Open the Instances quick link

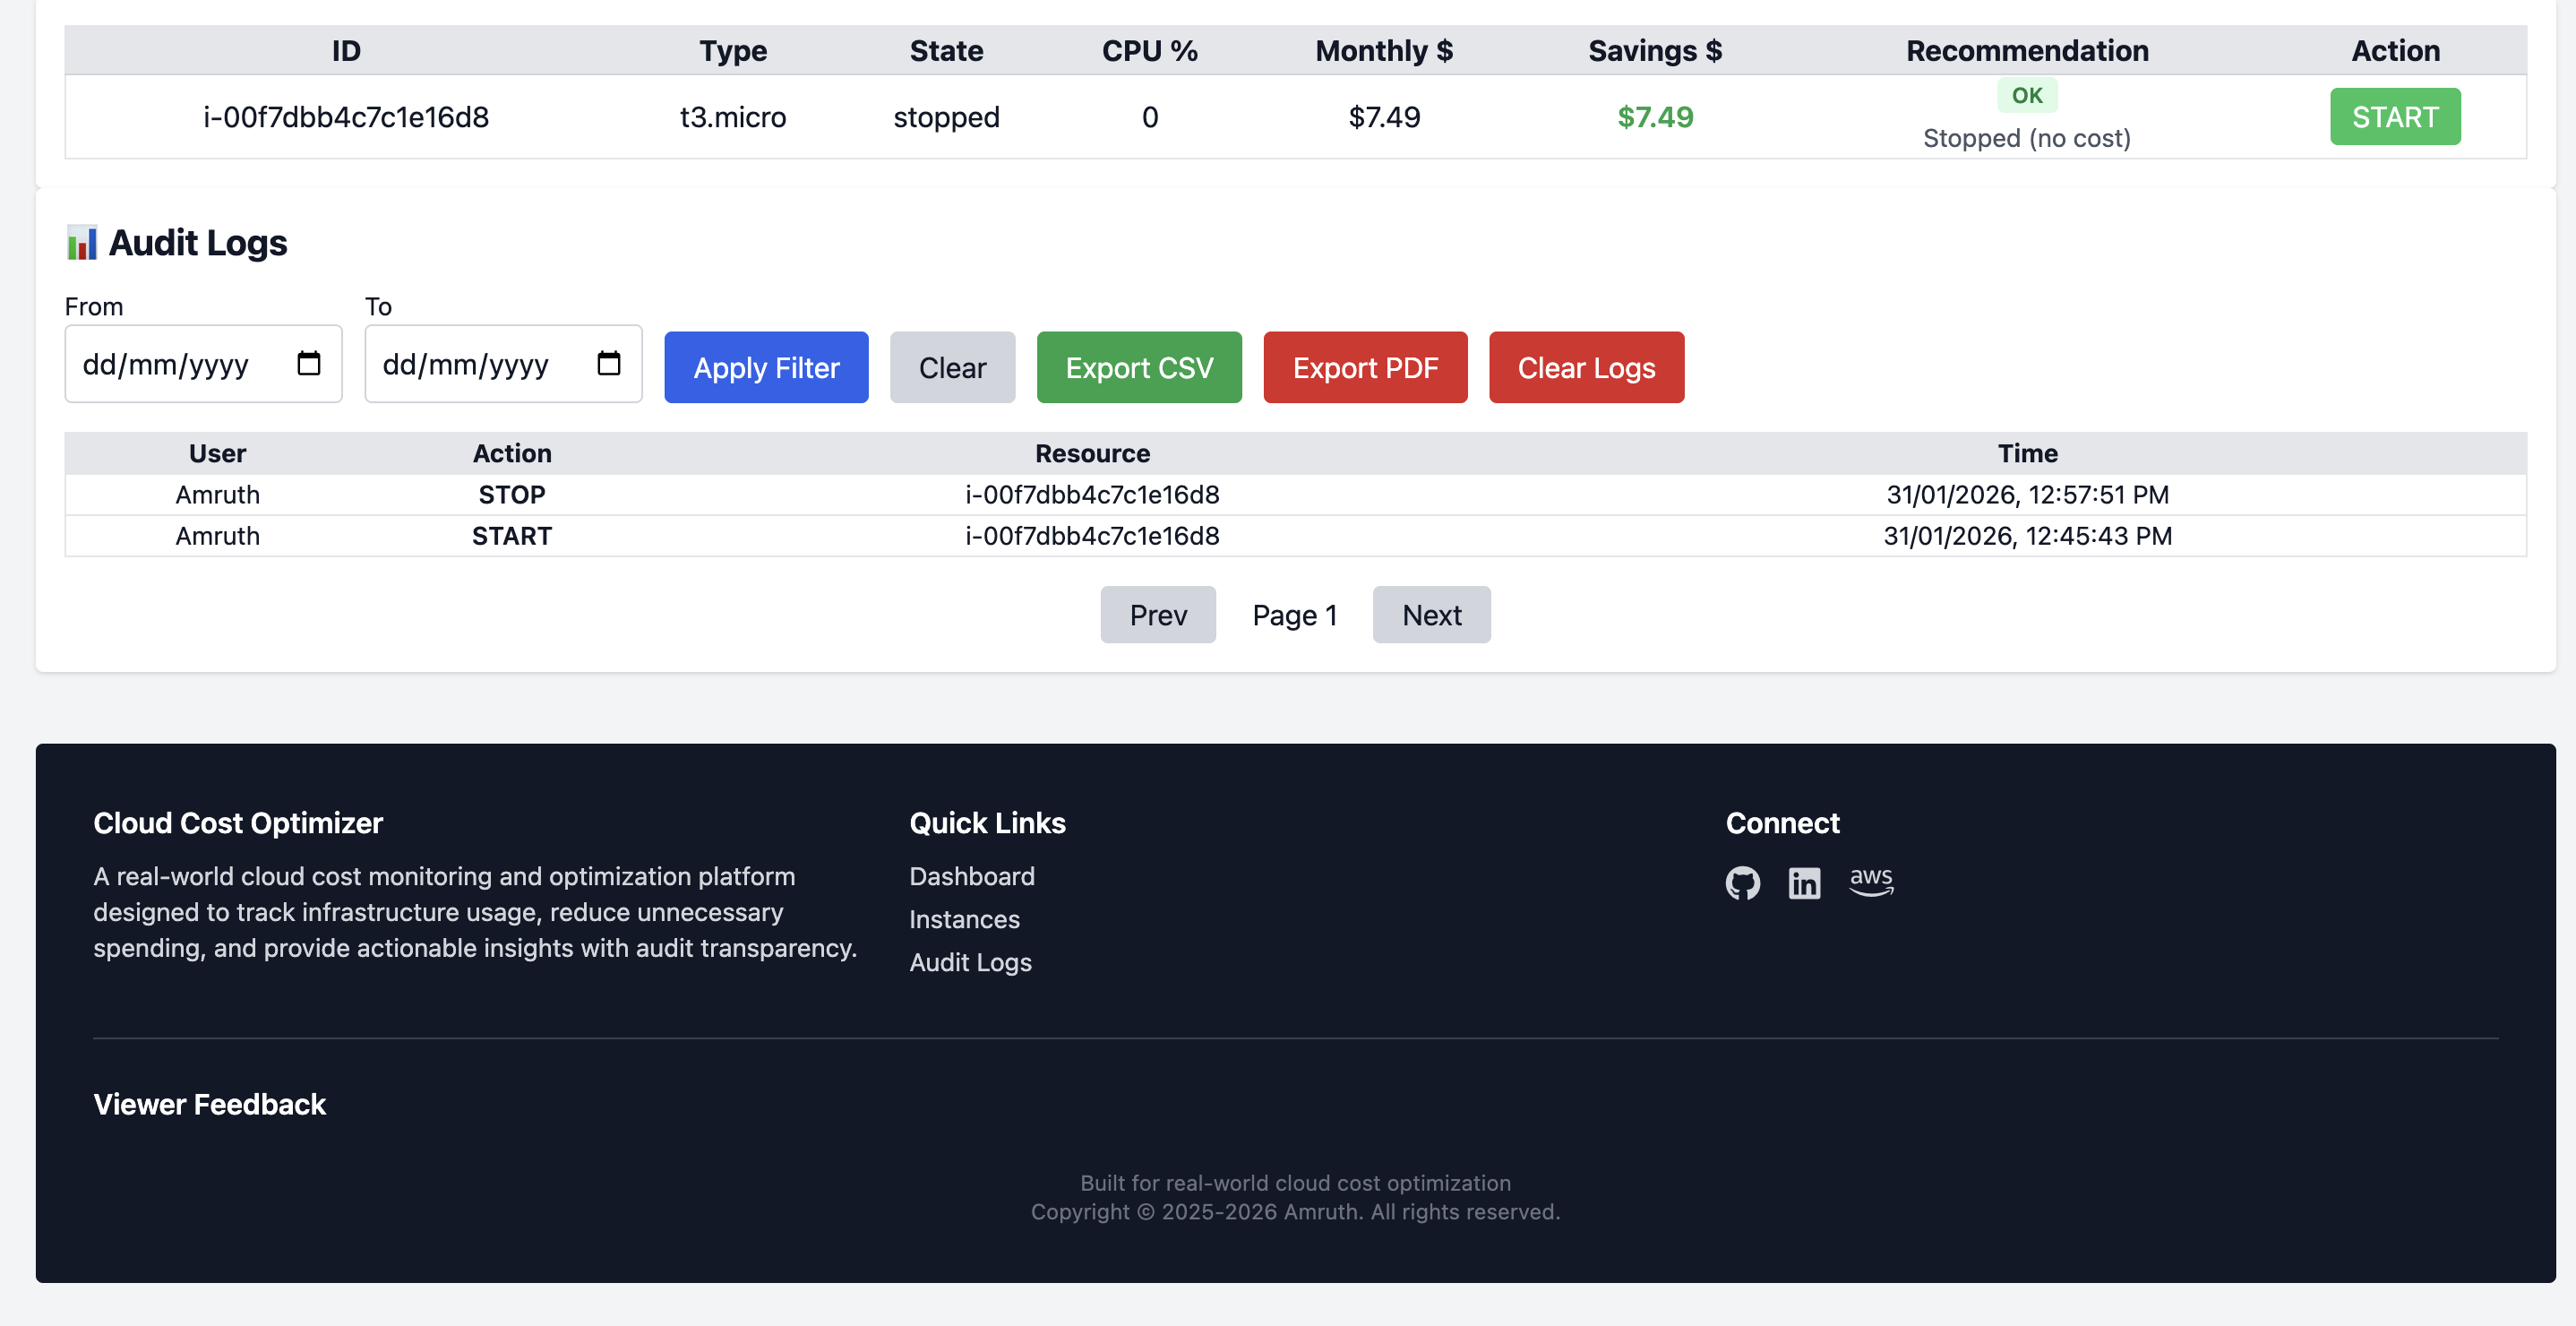(964, 919)
